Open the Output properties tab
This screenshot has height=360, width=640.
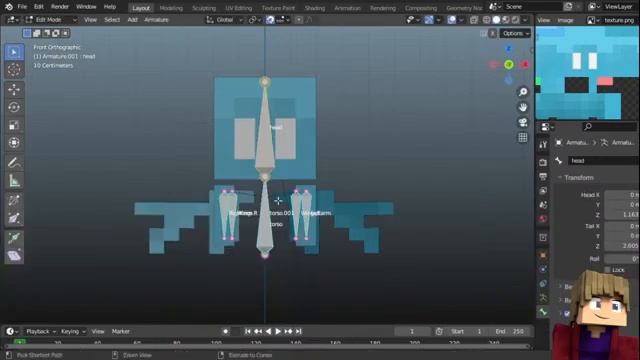pos(543,177)
